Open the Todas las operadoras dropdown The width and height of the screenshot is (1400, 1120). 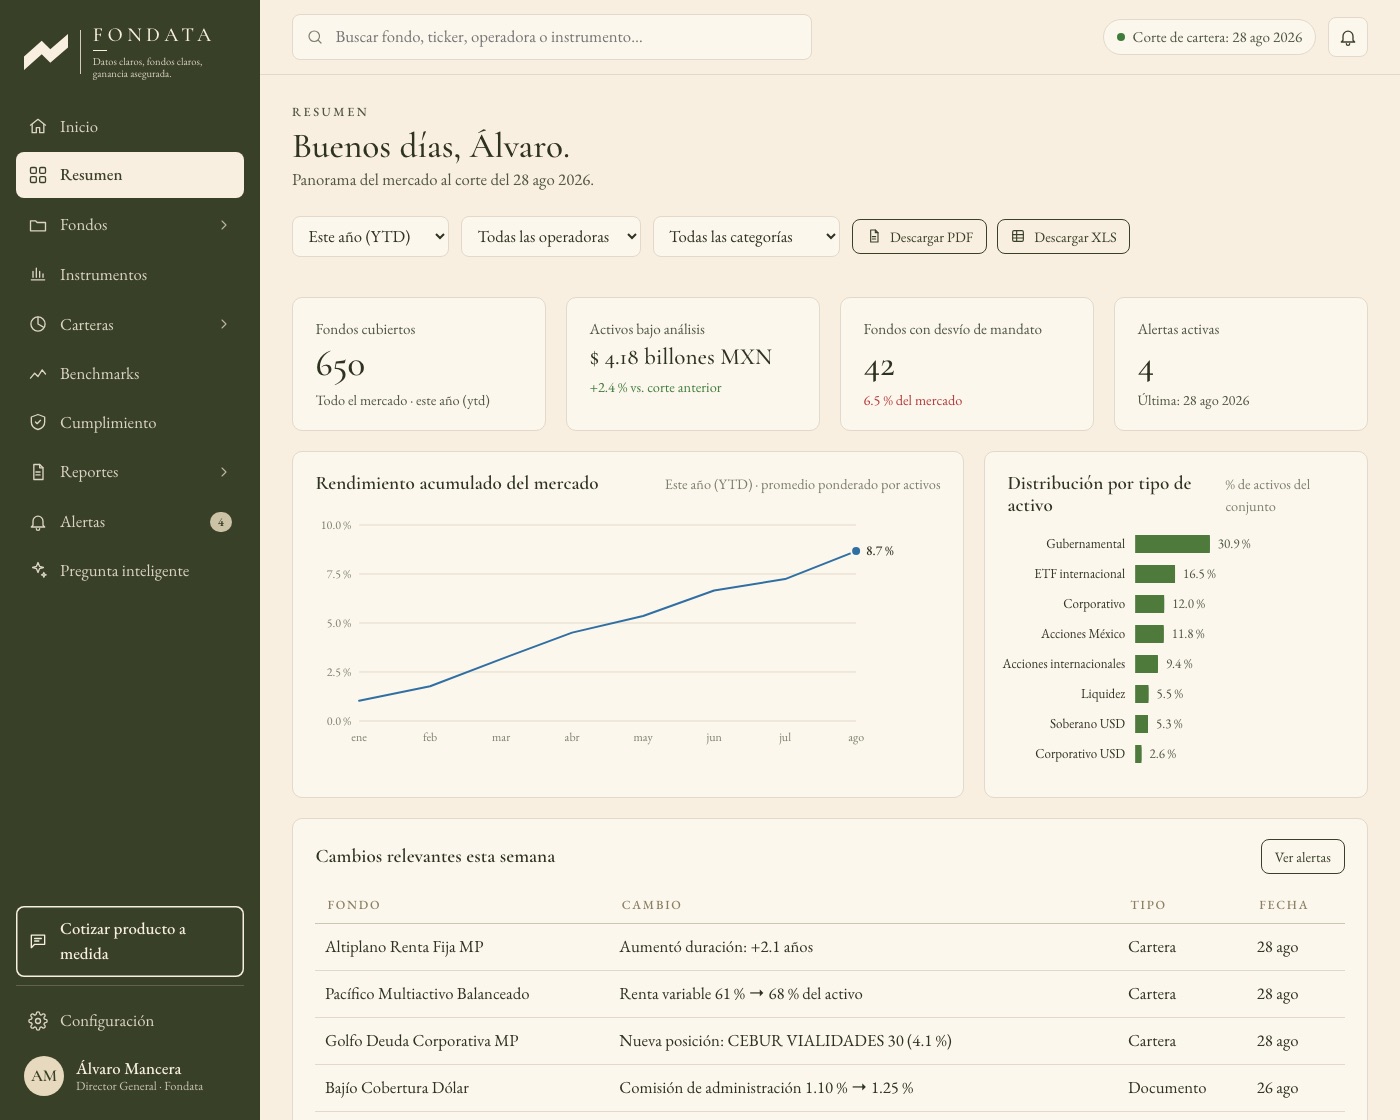point(551,237)
